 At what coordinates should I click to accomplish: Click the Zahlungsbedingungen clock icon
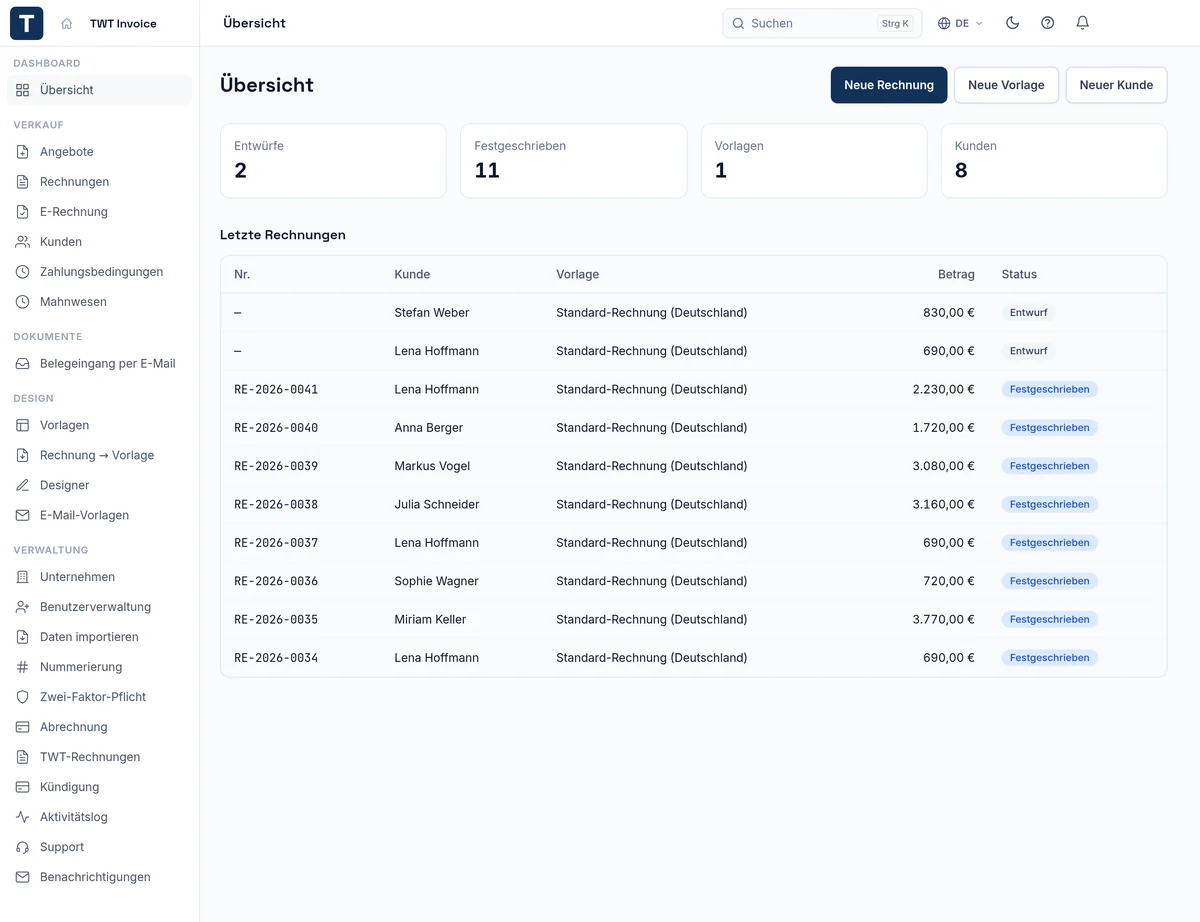pyautogui.click(x=23, y=272)
